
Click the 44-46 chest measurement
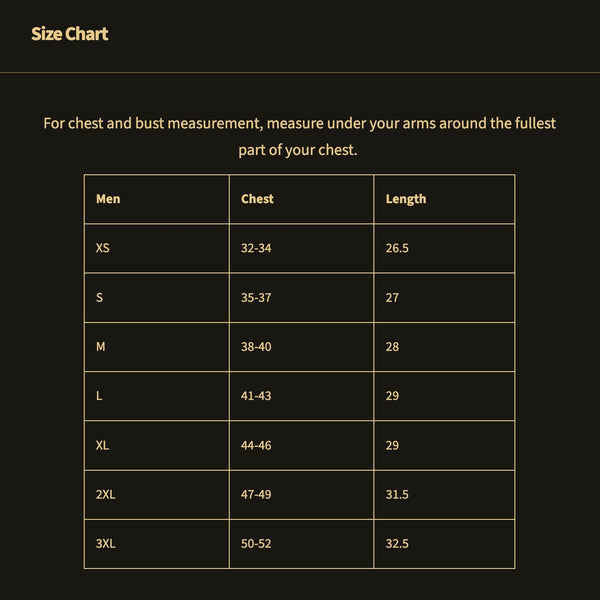point(256,445)
